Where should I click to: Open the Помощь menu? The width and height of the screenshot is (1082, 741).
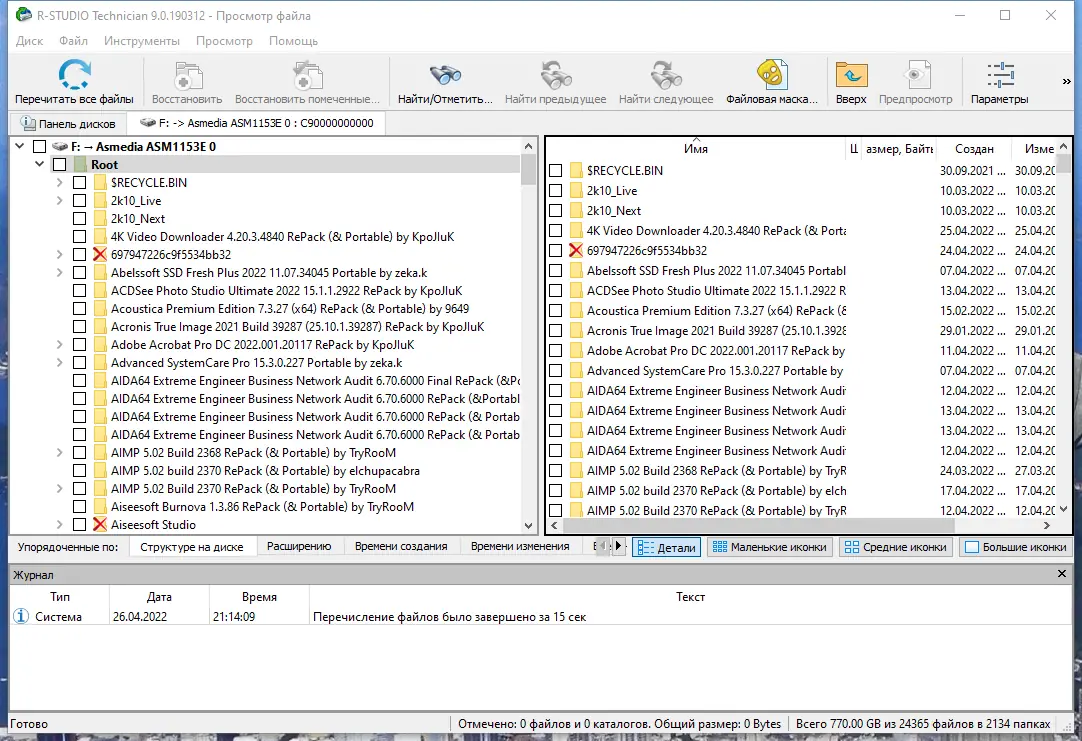point(293,41)
